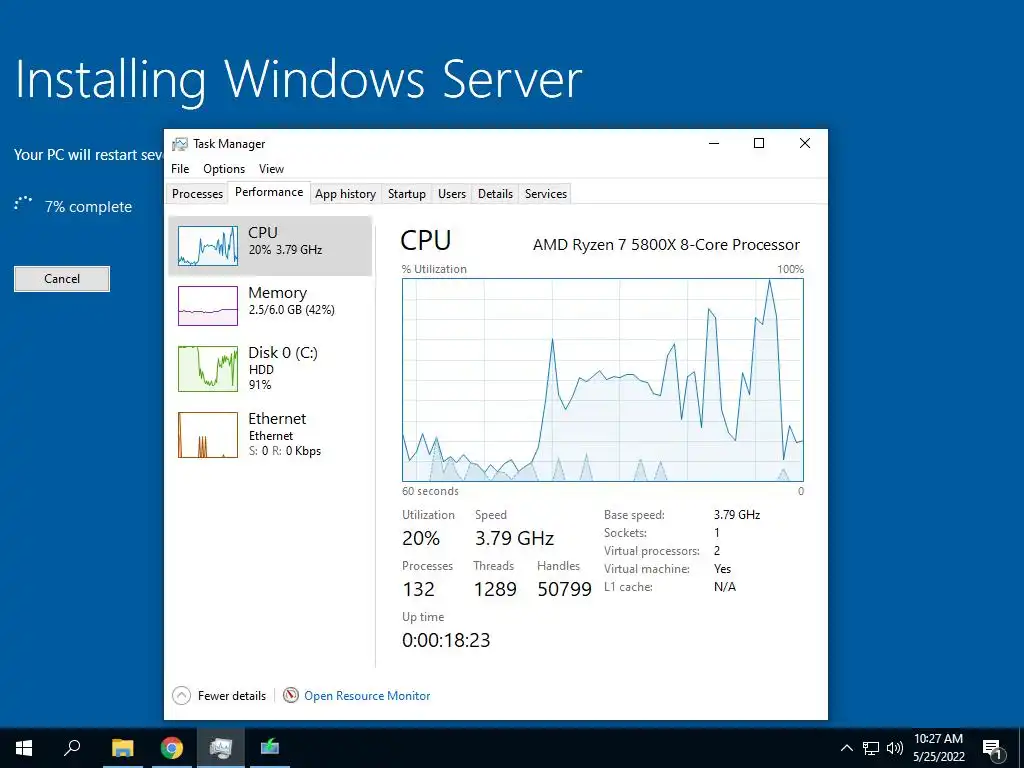Close the Task Manager window
The image size is (1024, 768).
[x=805, y=144]
